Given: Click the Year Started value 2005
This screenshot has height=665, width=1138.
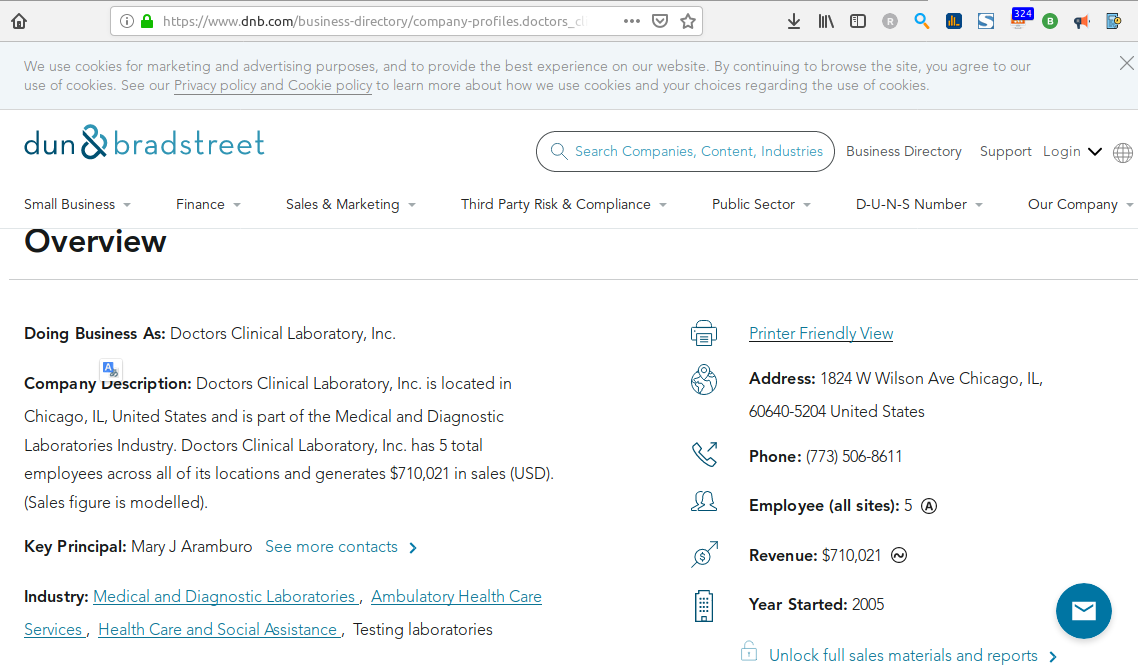Looking at the screenshot, I should (868, 605).
